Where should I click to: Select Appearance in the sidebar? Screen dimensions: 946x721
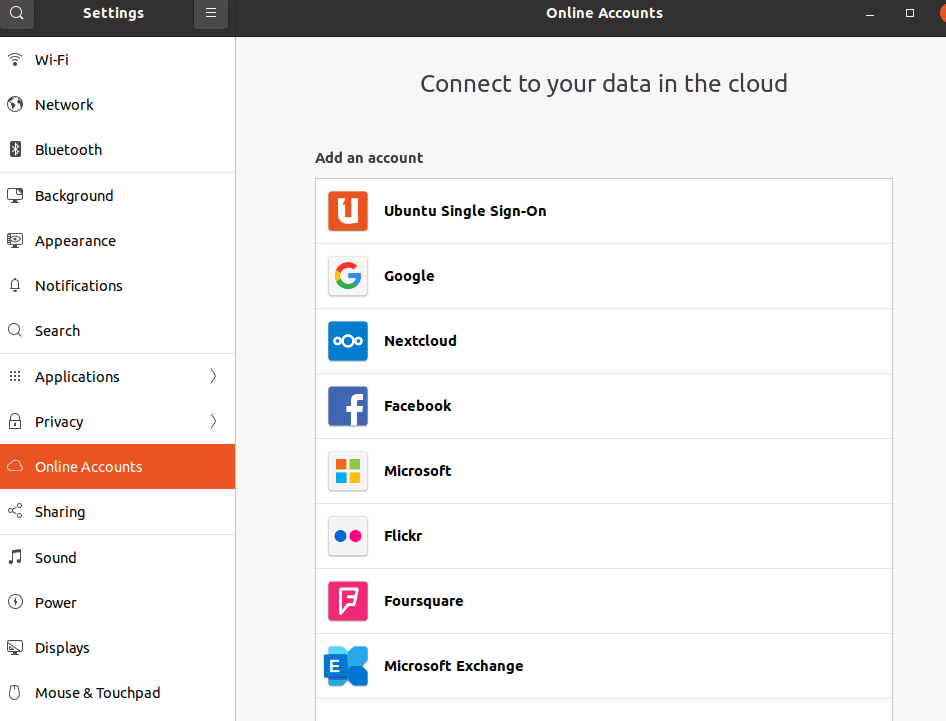118,241
